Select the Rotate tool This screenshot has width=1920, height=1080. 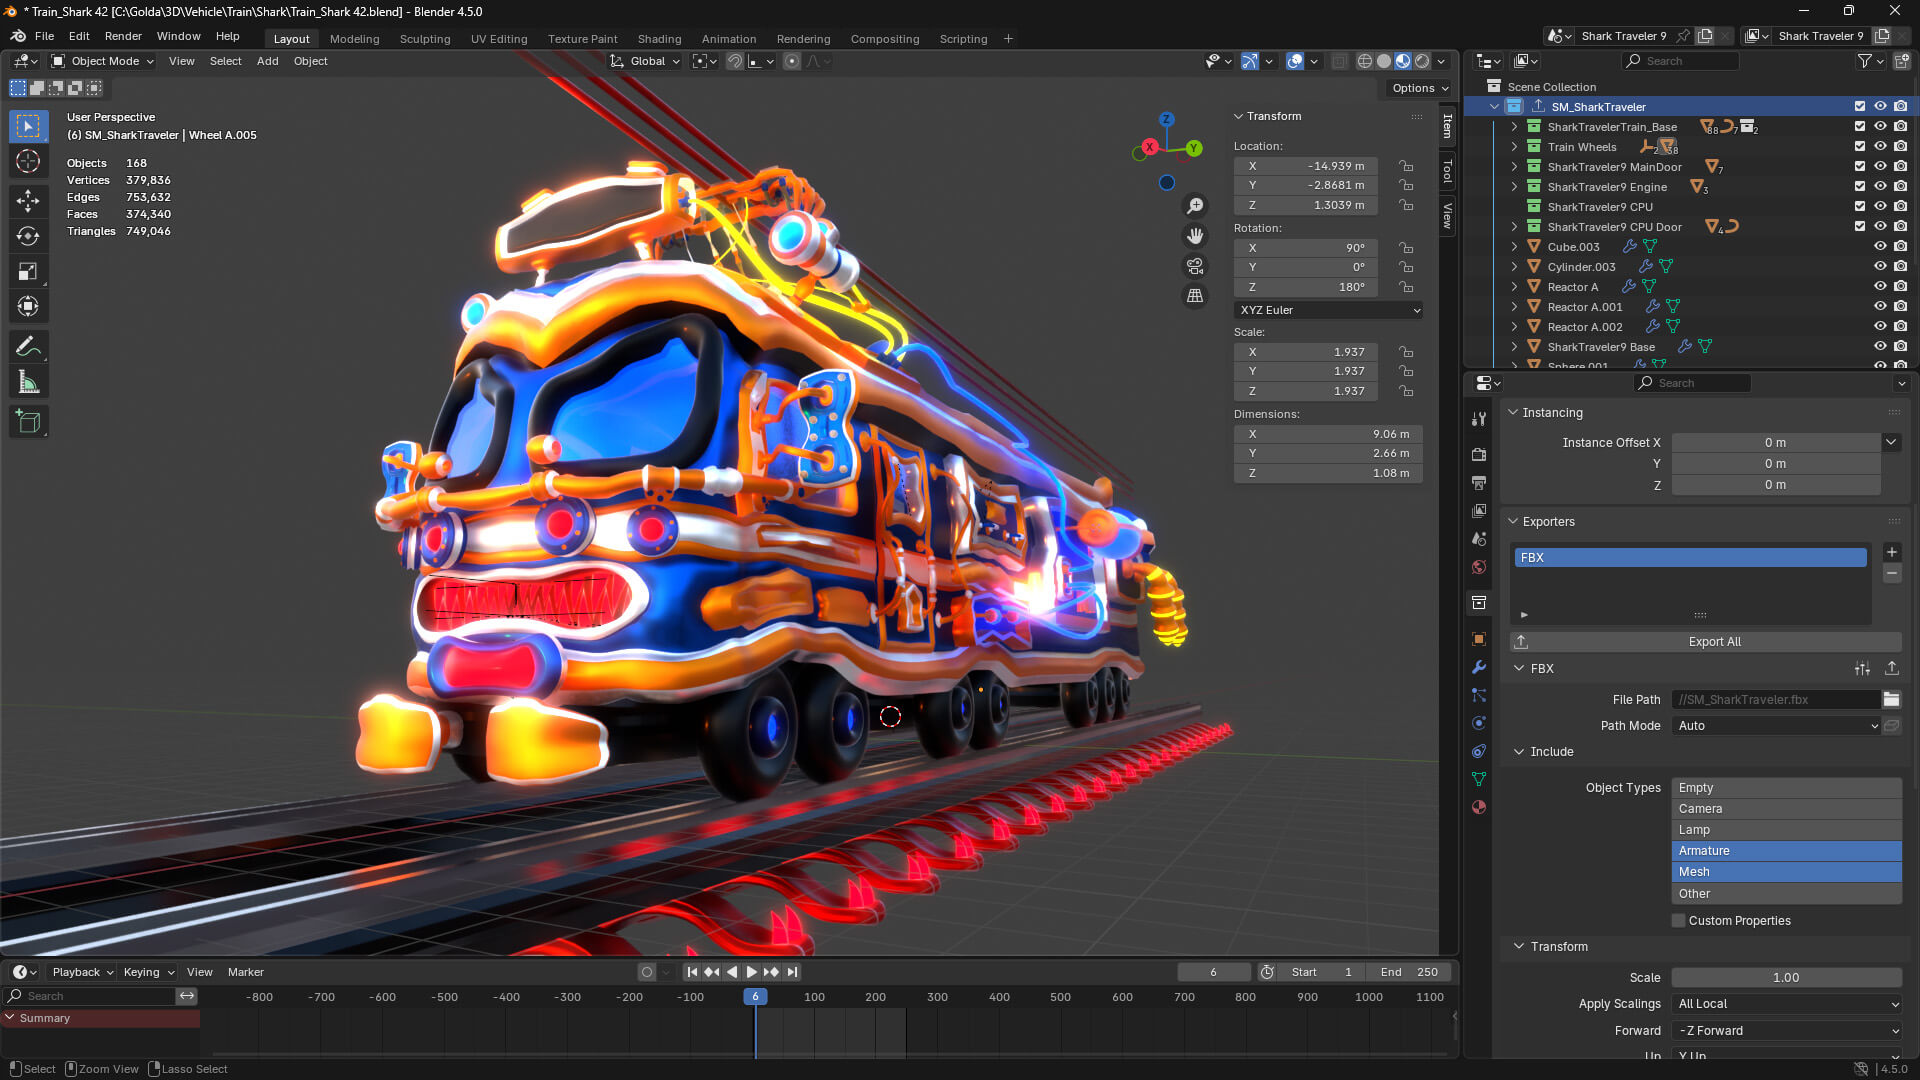[x=28, y=237]
